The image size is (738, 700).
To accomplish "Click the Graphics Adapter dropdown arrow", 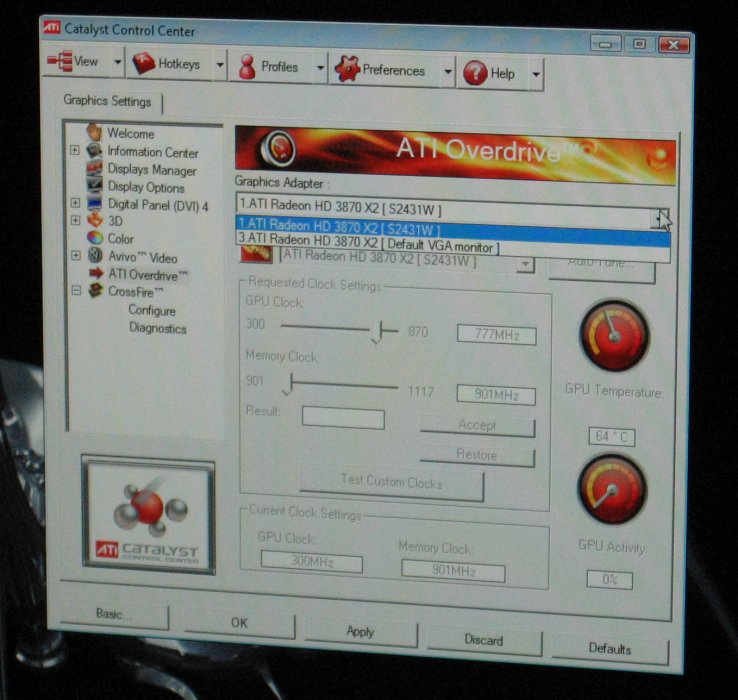I will (660, 217).
